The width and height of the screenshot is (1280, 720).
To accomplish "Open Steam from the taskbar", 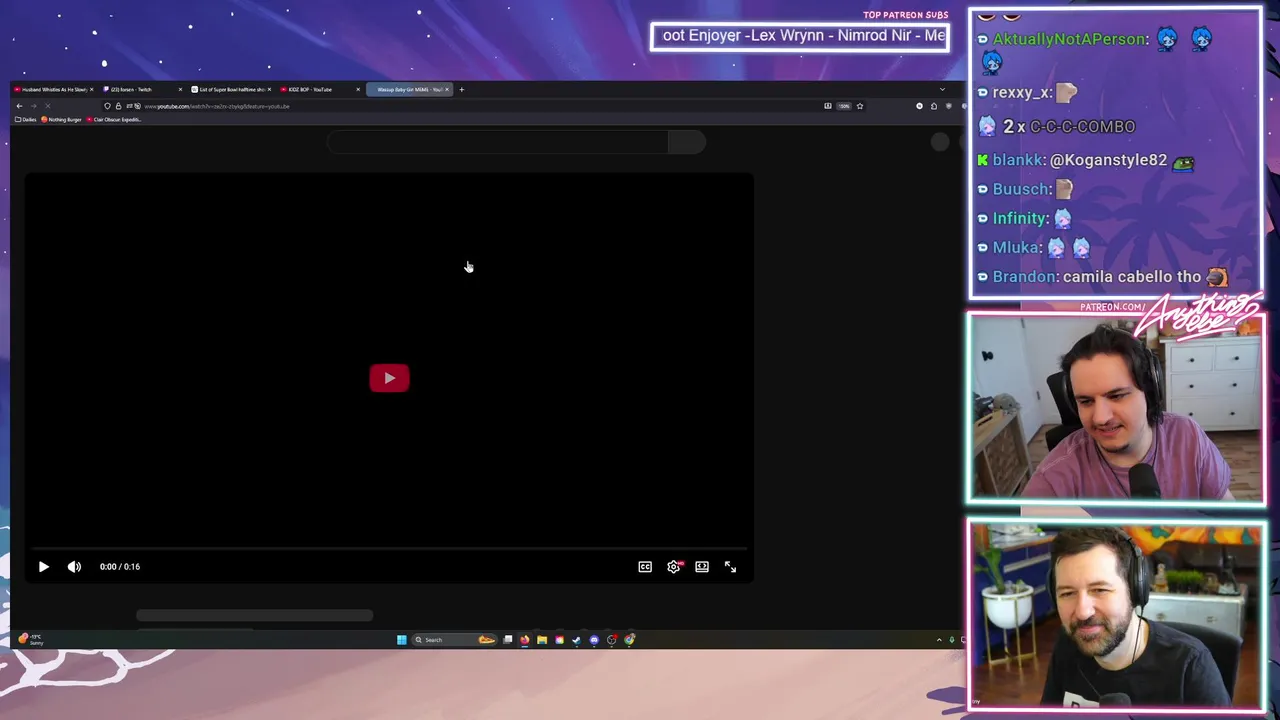I will 576,640.
